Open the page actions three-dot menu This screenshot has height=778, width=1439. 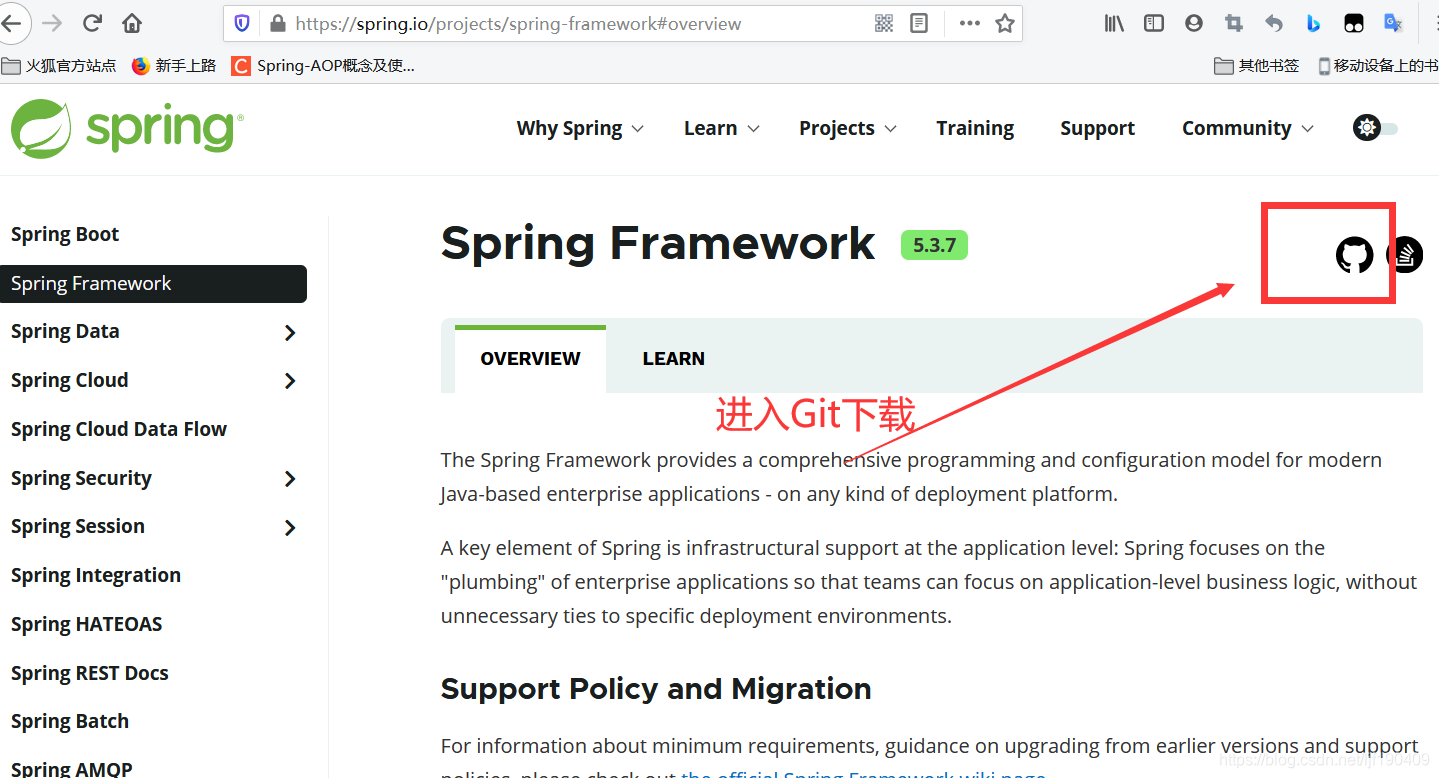pyautogui.click(x=969, y=23)
